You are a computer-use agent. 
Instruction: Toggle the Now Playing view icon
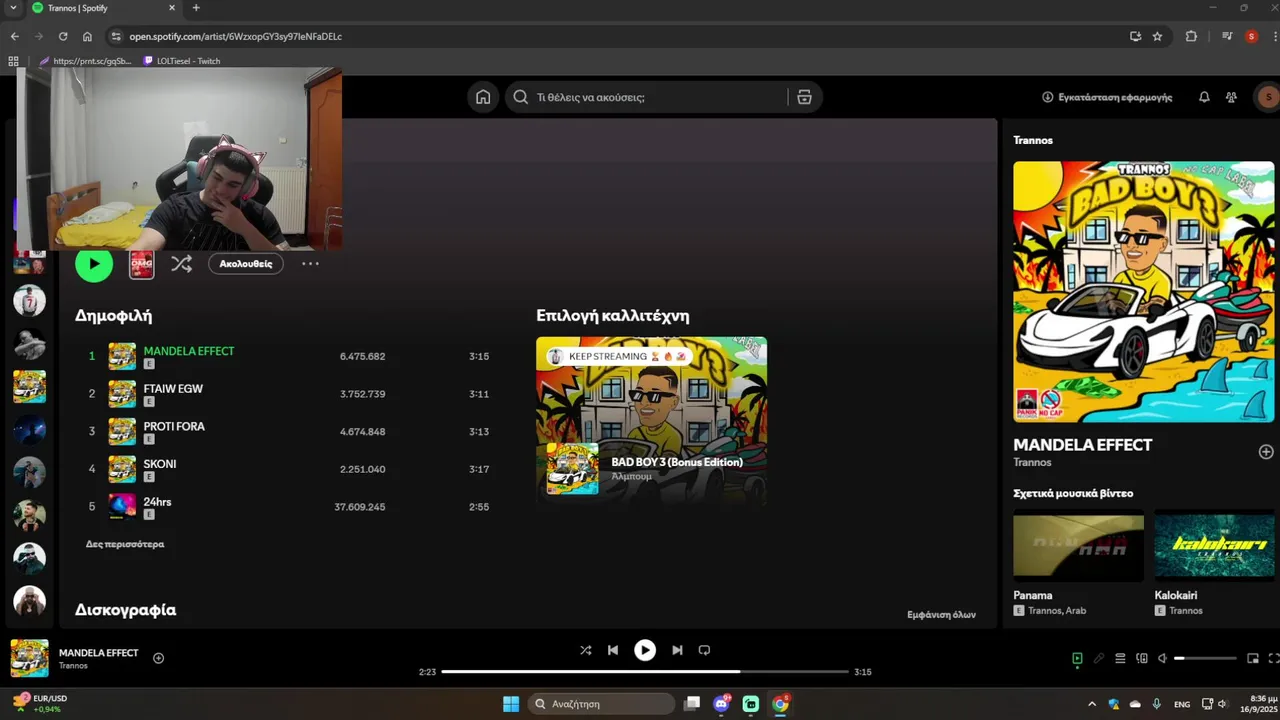[x=1077, y=658]
